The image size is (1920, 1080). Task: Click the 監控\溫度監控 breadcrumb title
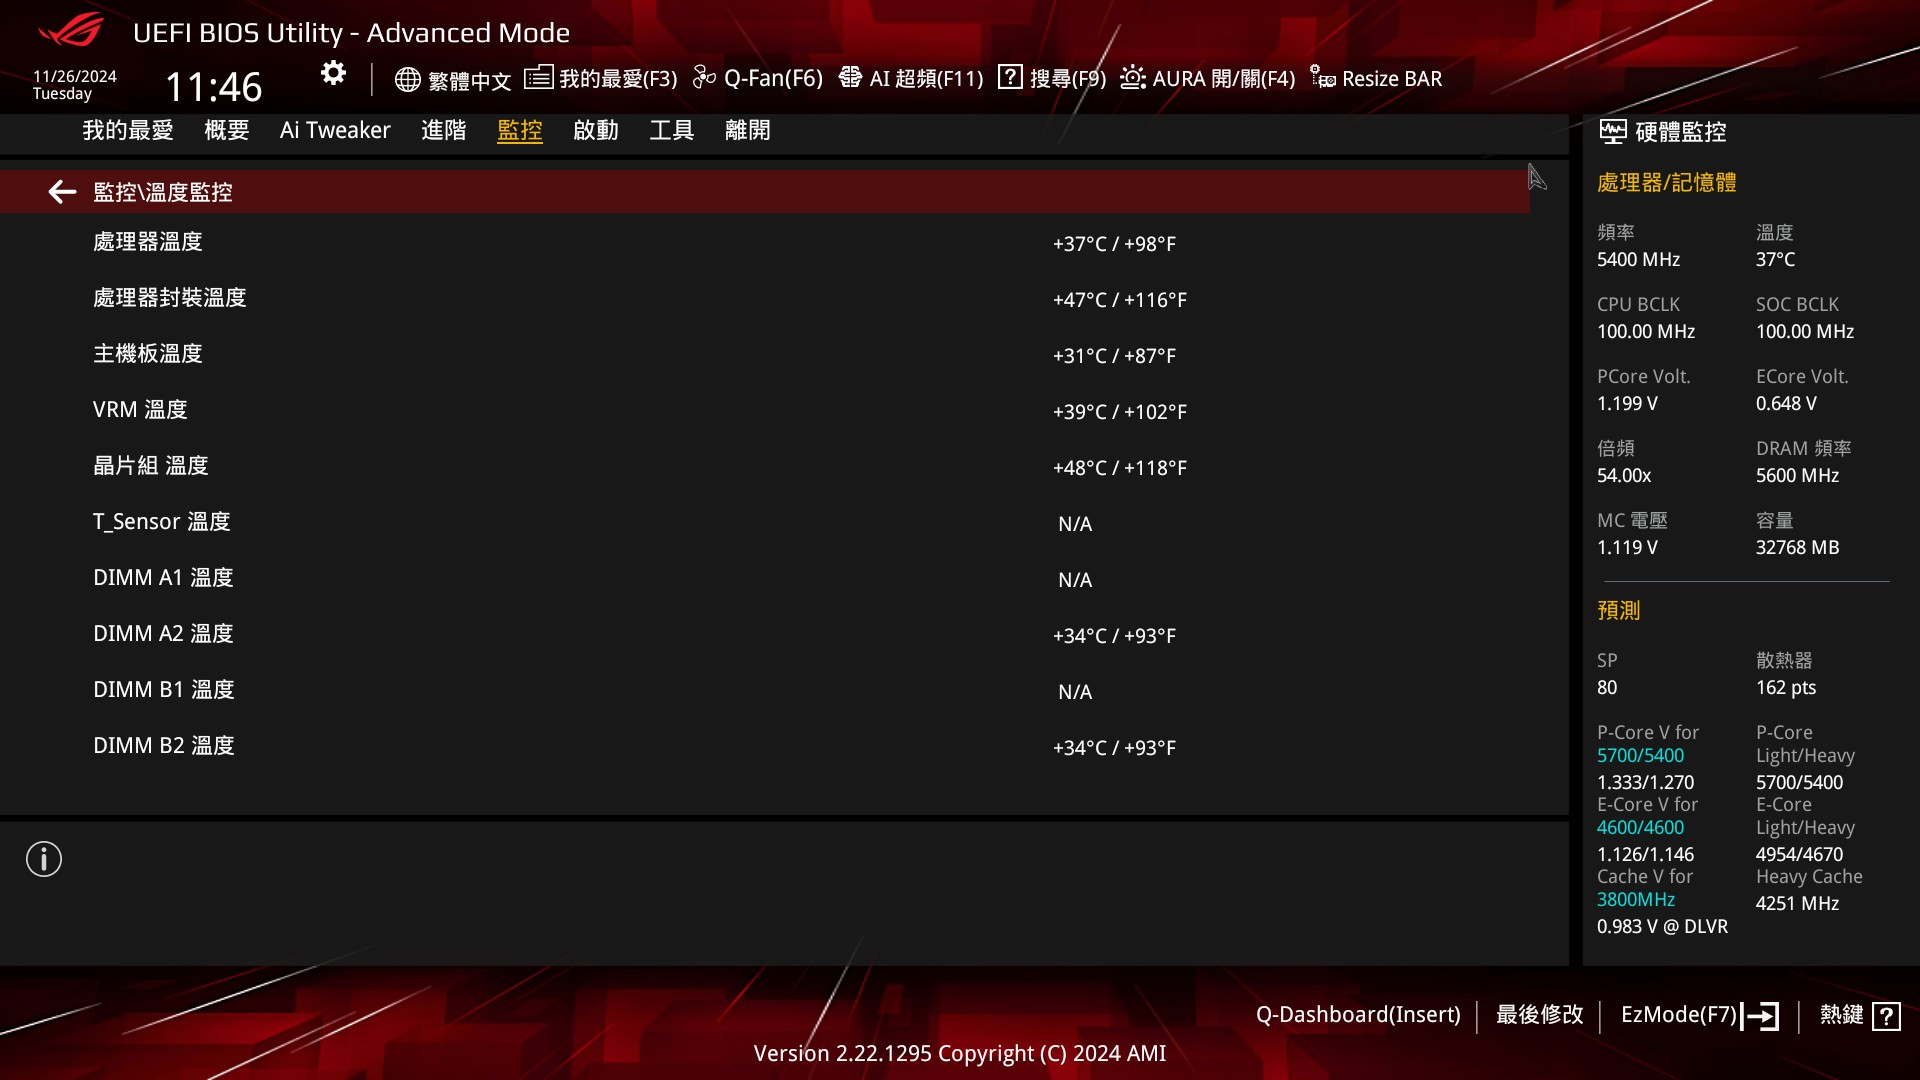pos(163,192)
